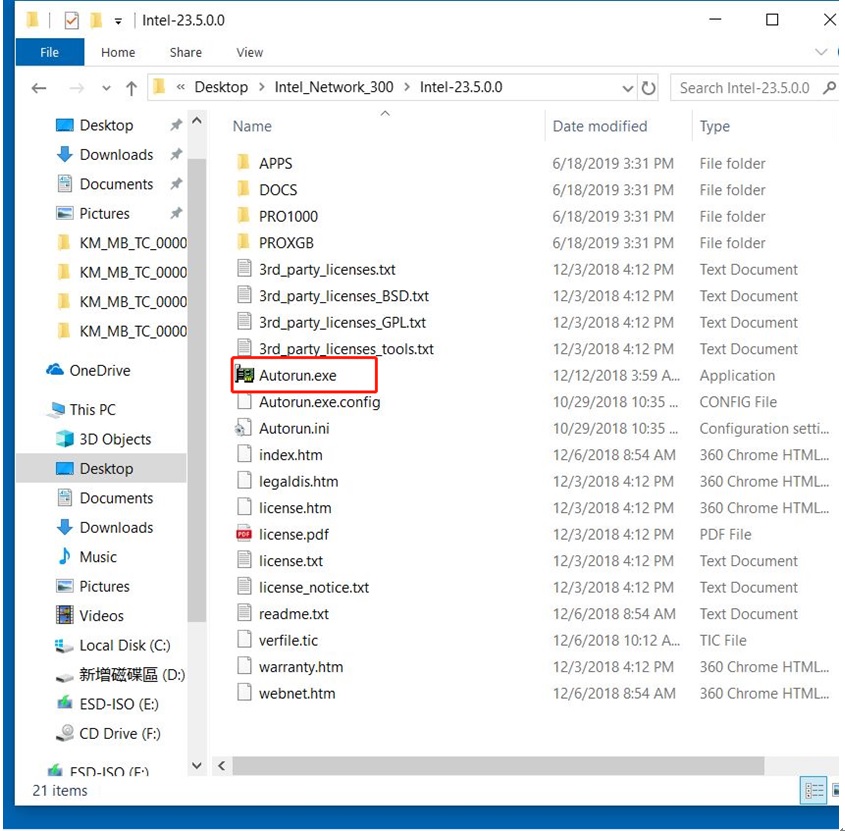Image resolution: width=845 pixels, height=831 pixels.
Task: Click the CD Drive (F:) disc icon
Action: coord(65,733)
